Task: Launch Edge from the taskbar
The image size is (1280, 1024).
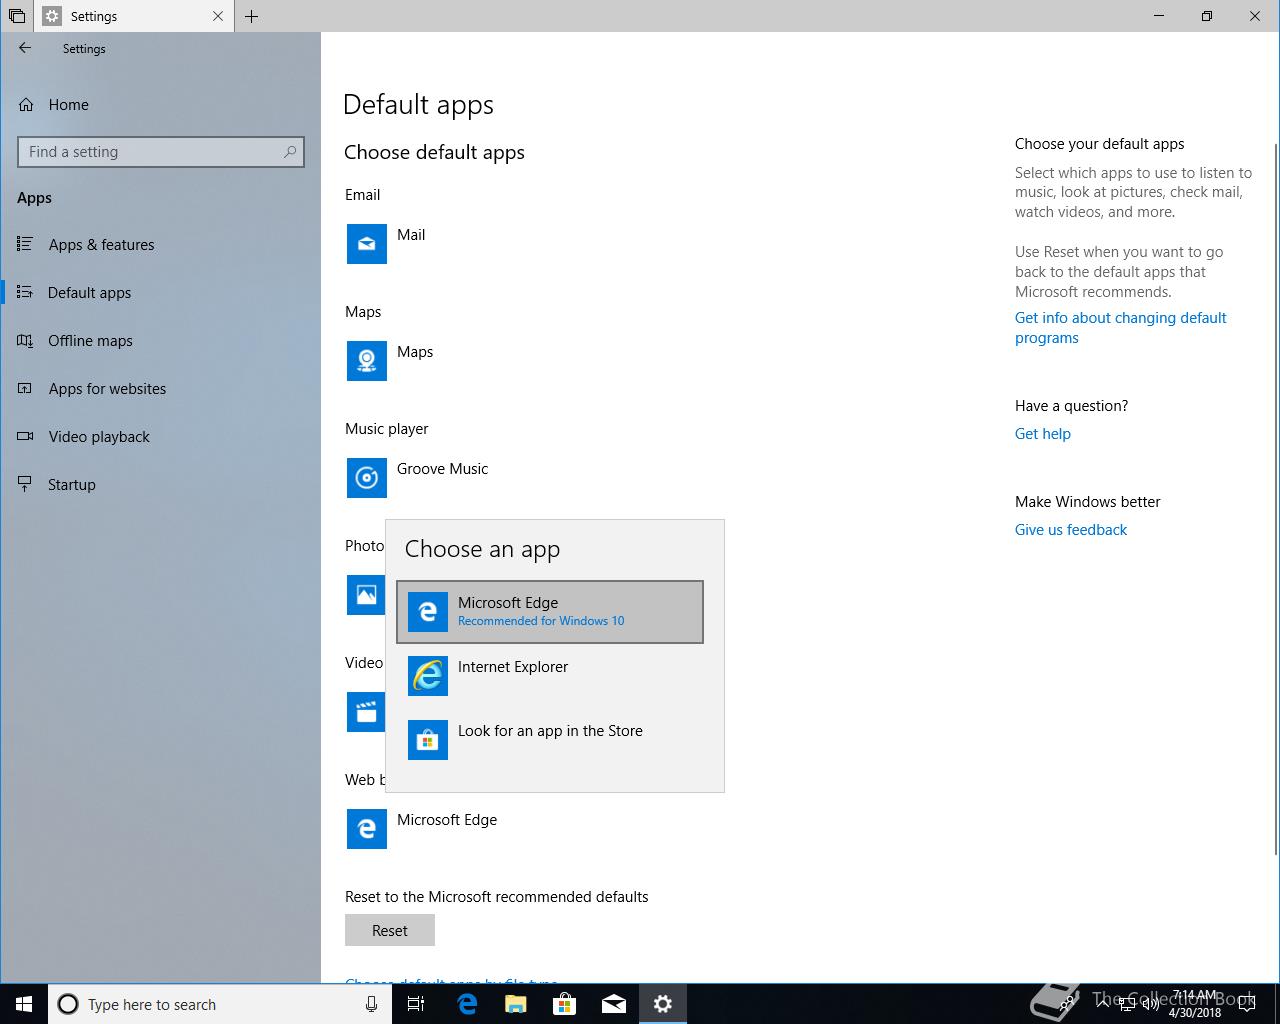Action: pyautogui.click(x=467, y=1004)
